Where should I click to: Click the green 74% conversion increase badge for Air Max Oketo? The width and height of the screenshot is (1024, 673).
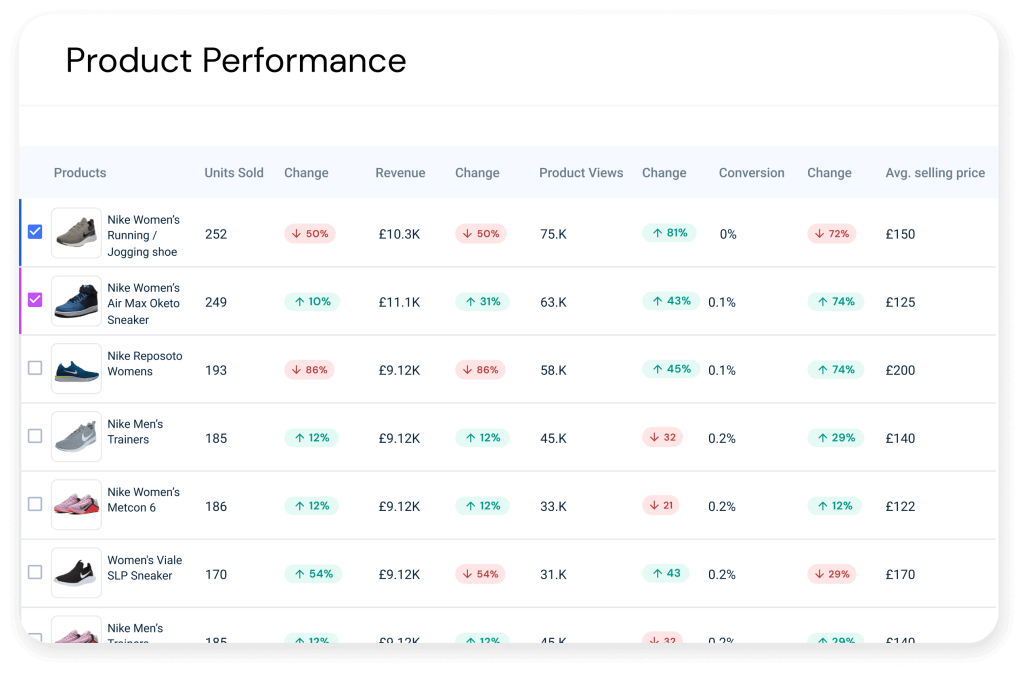click(x=834, y=301)
